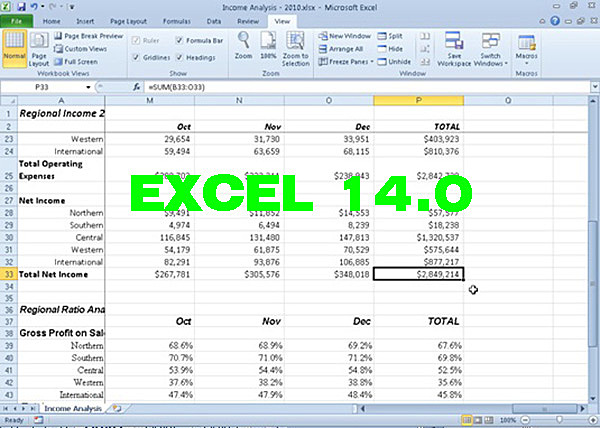Click formula bar with =SUM(B33:O33)
Image resolution: width=600 pixels, height=428 pixels.
[367, 87]
